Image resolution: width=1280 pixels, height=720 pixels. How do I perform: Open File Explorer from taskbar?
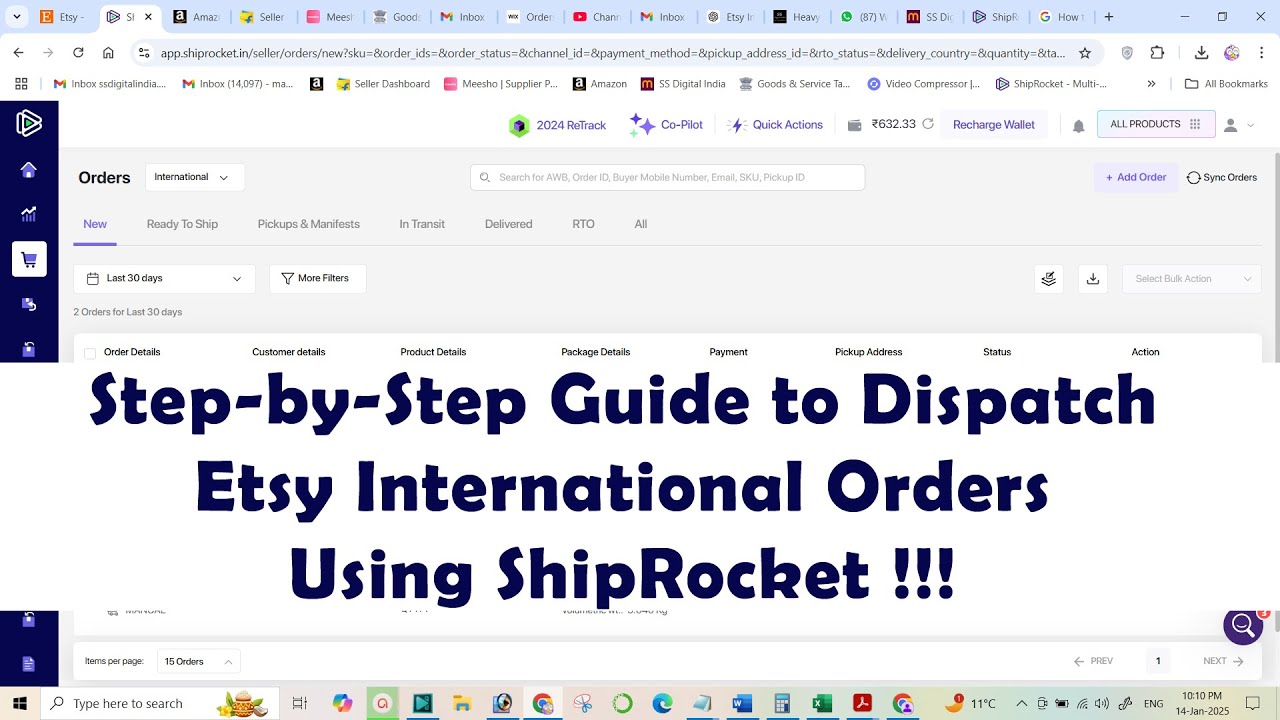pyautogui.click(x=462, y=703)
